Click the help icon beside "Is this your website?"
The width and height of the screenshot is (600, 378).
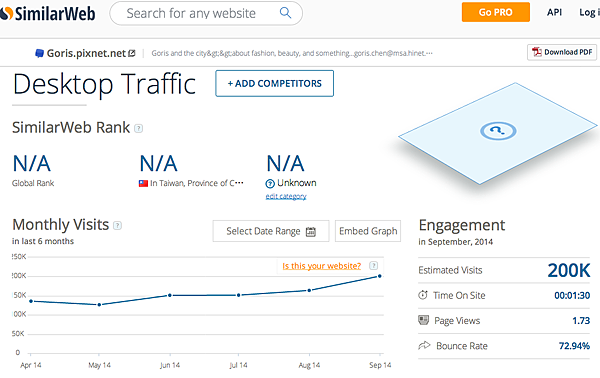[x=373, y=266]
